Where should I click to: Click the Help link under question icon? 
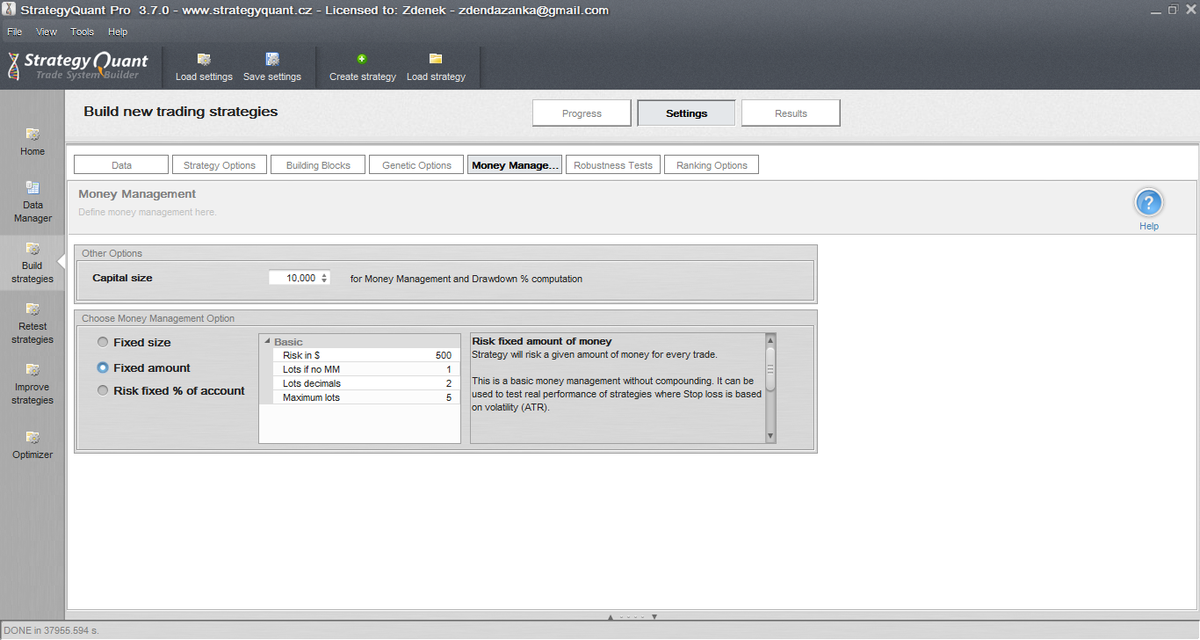(x=1149, y=226)
